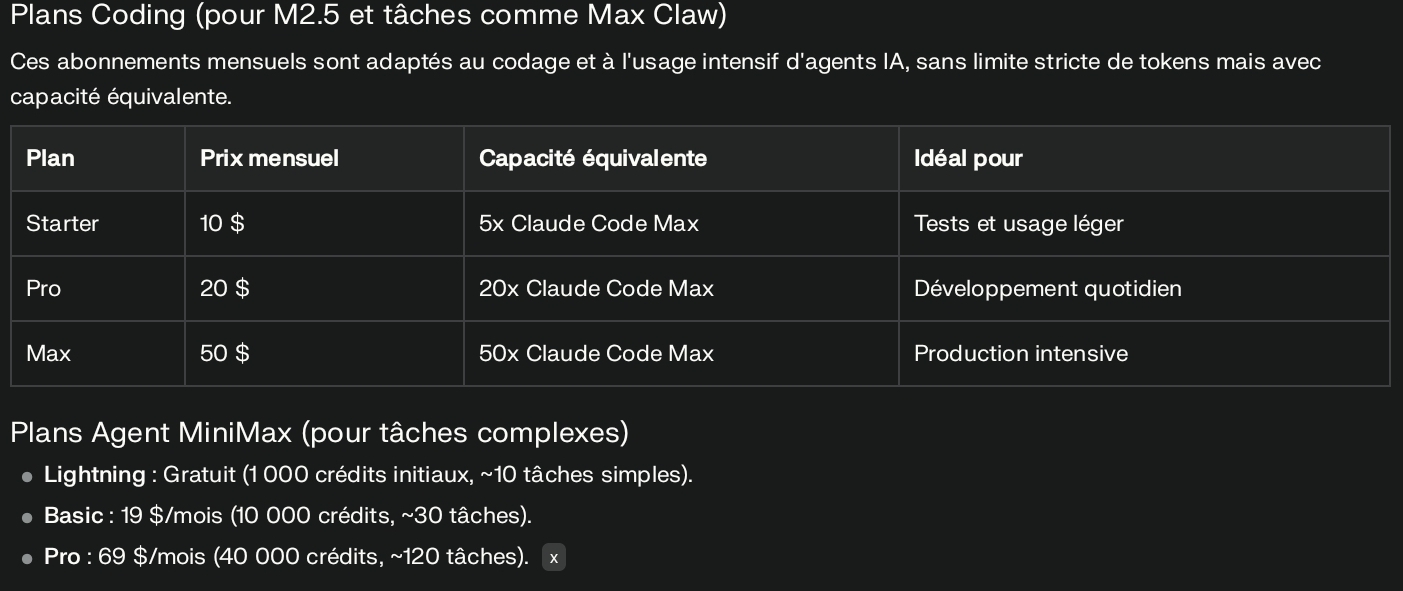Click the Plans Agent MiniMax heading

click(319, 433)
